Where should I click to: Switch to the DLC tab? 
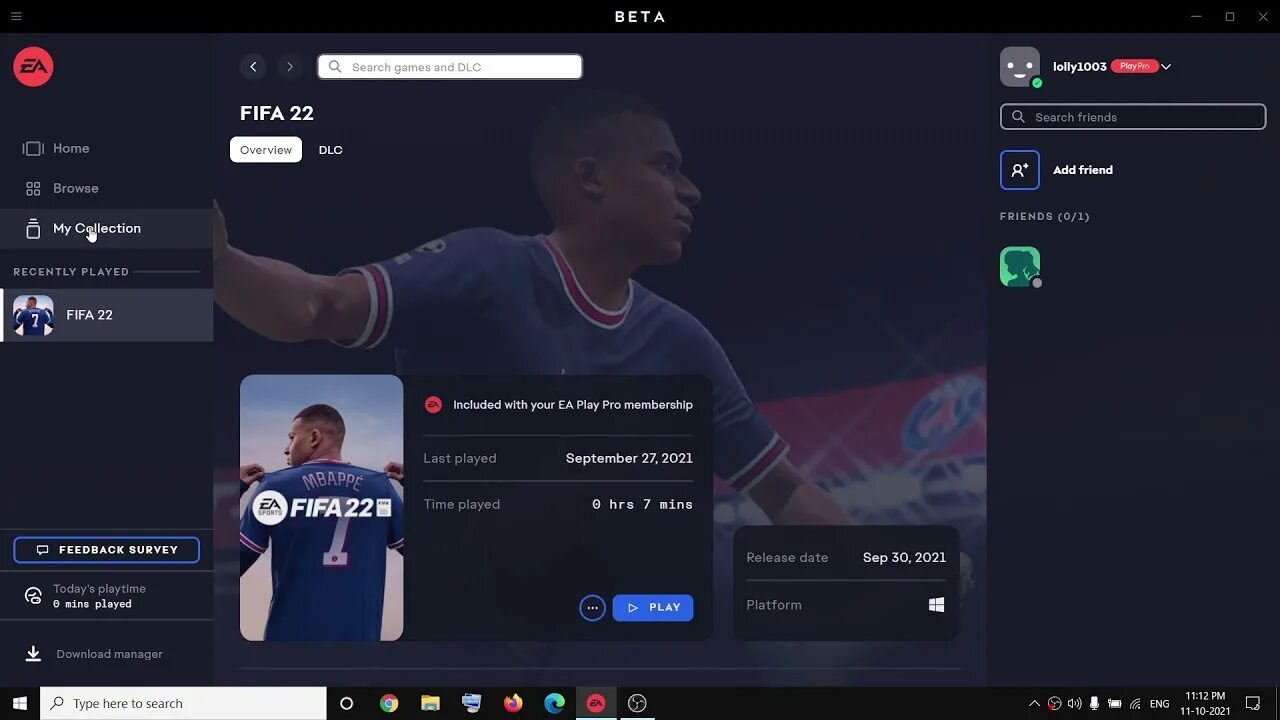point(330,150)
